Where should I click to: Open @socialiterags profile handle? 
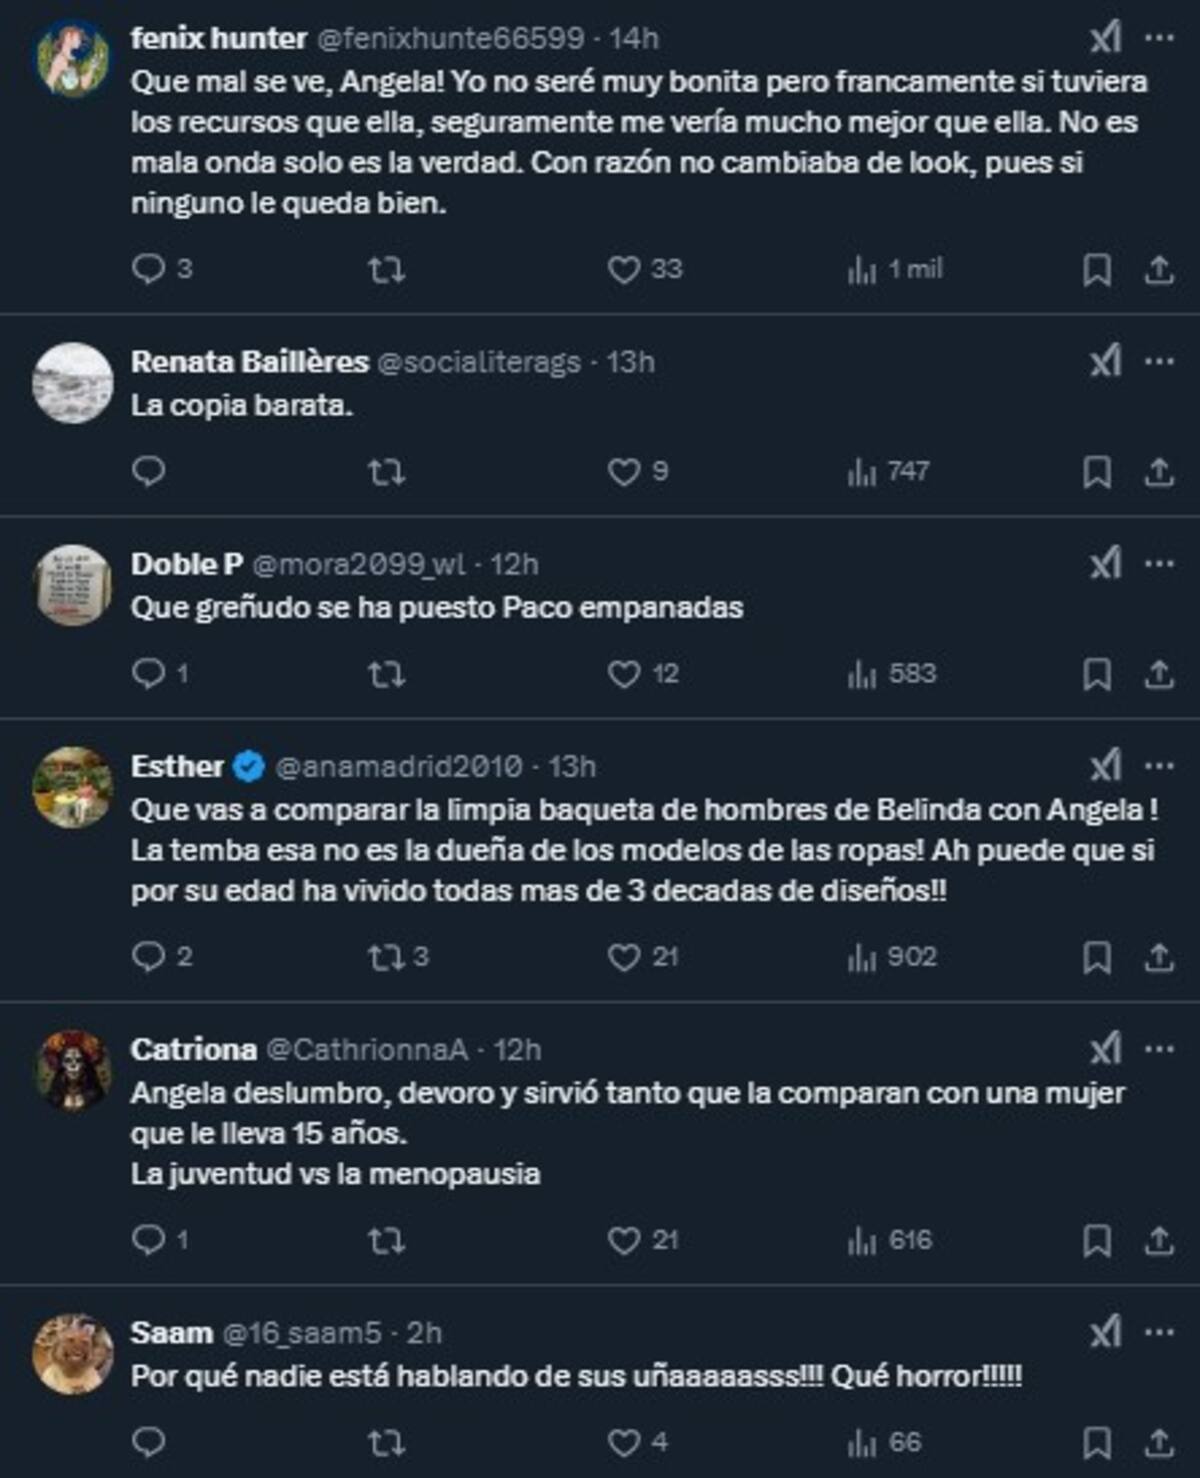[x=478, y=362]
